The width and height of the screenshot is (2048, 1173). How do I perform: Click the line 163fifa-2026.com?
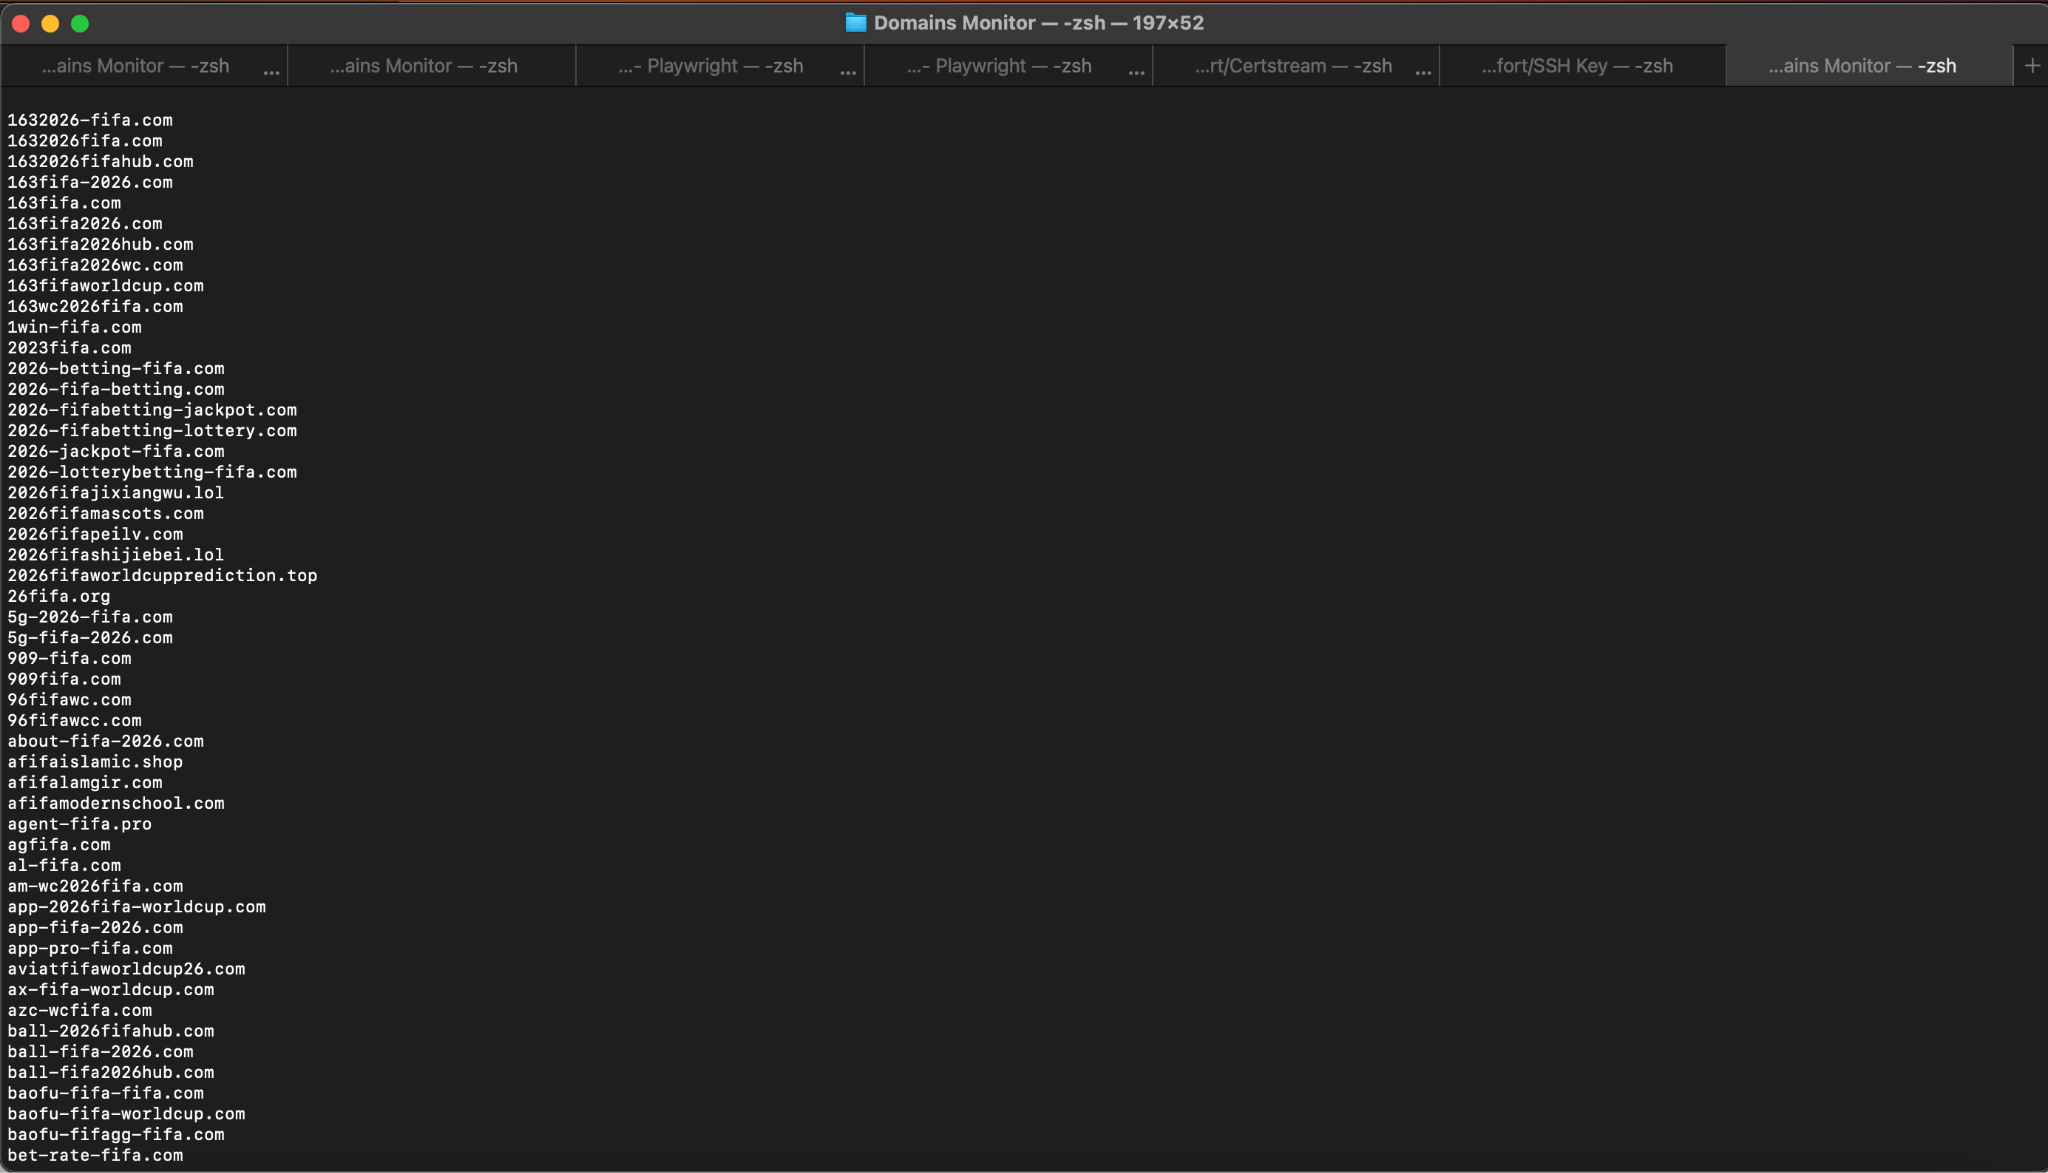tap(90, 182)
